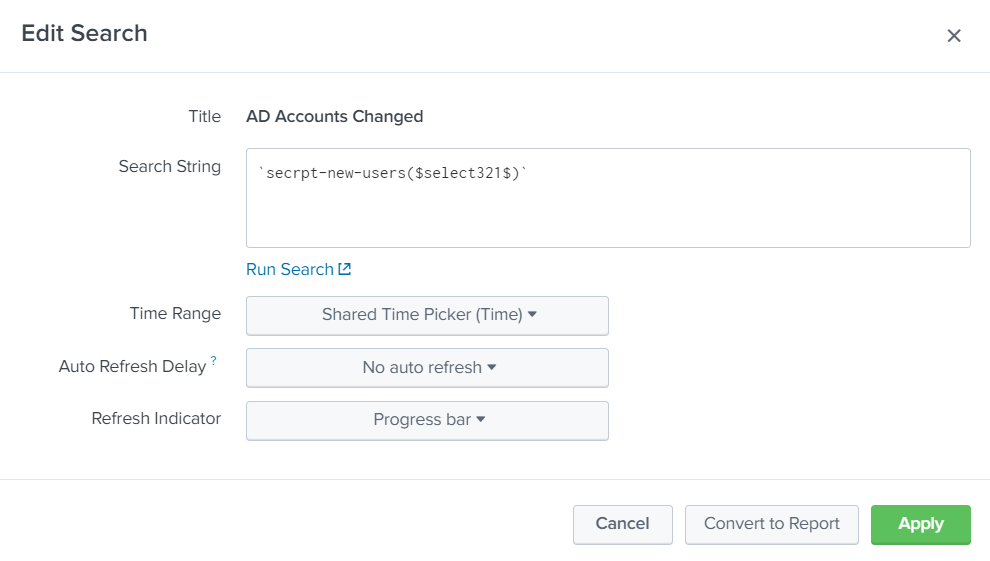Open the Run Search link
990x561 pixels.
290,269
